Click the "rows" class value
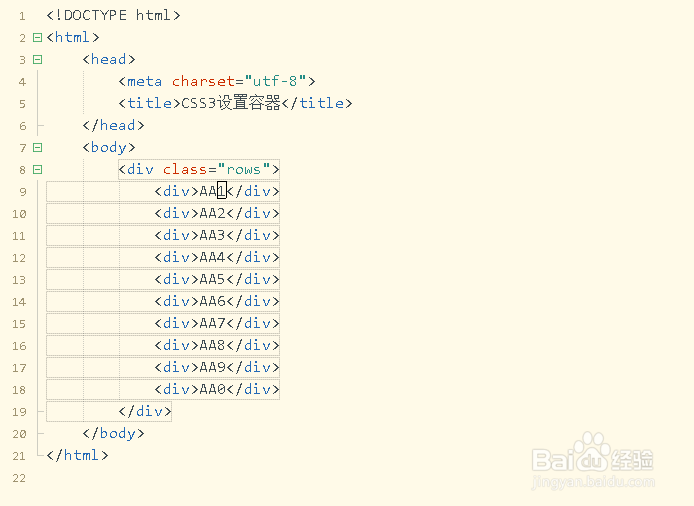 tap(244, 170)
